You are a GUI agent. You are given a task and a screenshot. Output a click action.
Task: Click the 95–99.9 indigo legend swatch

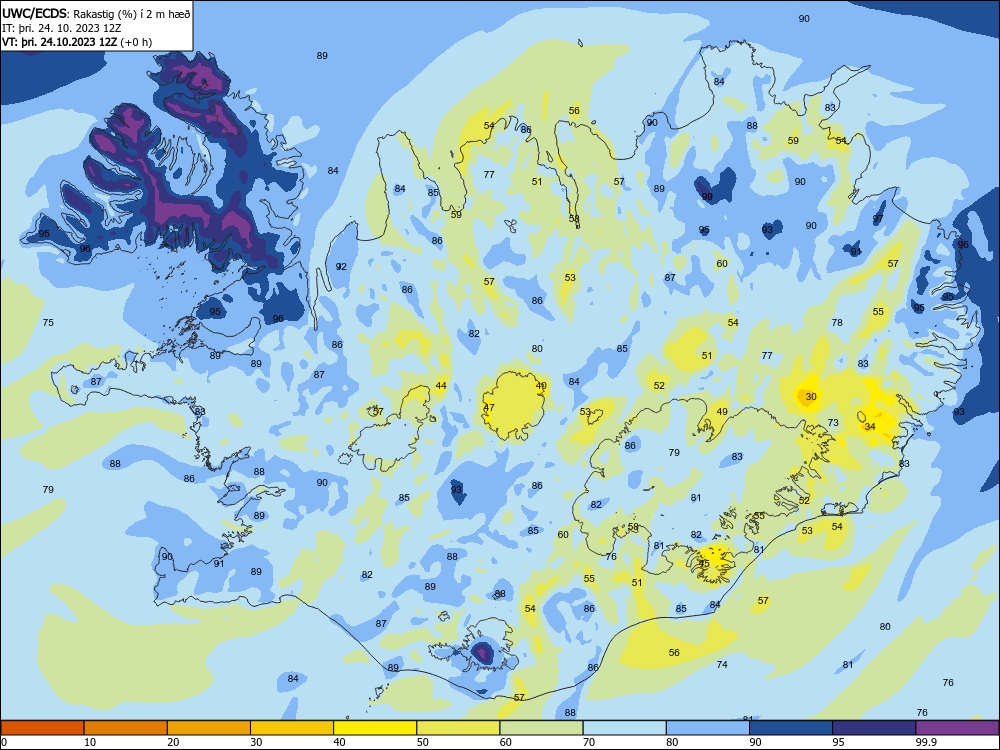tap(874, 728)
